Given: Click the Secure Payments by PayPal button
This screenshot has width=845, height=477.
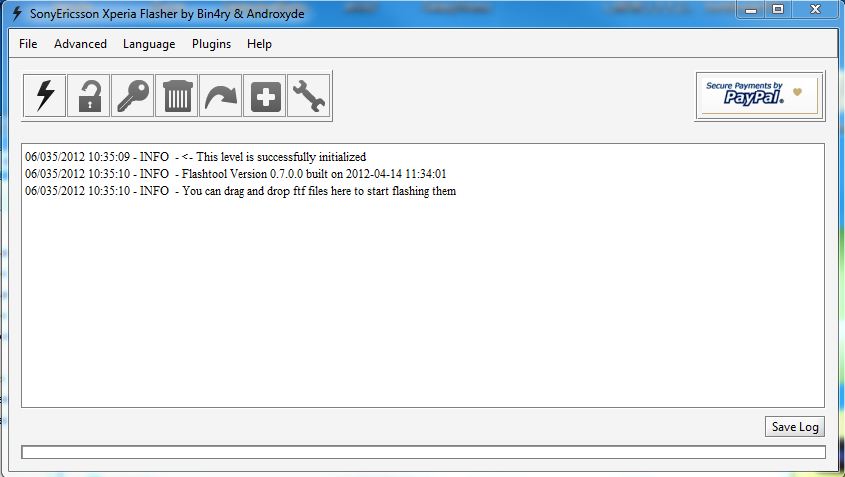Looking at the screenshot, I should click(759, 96).
